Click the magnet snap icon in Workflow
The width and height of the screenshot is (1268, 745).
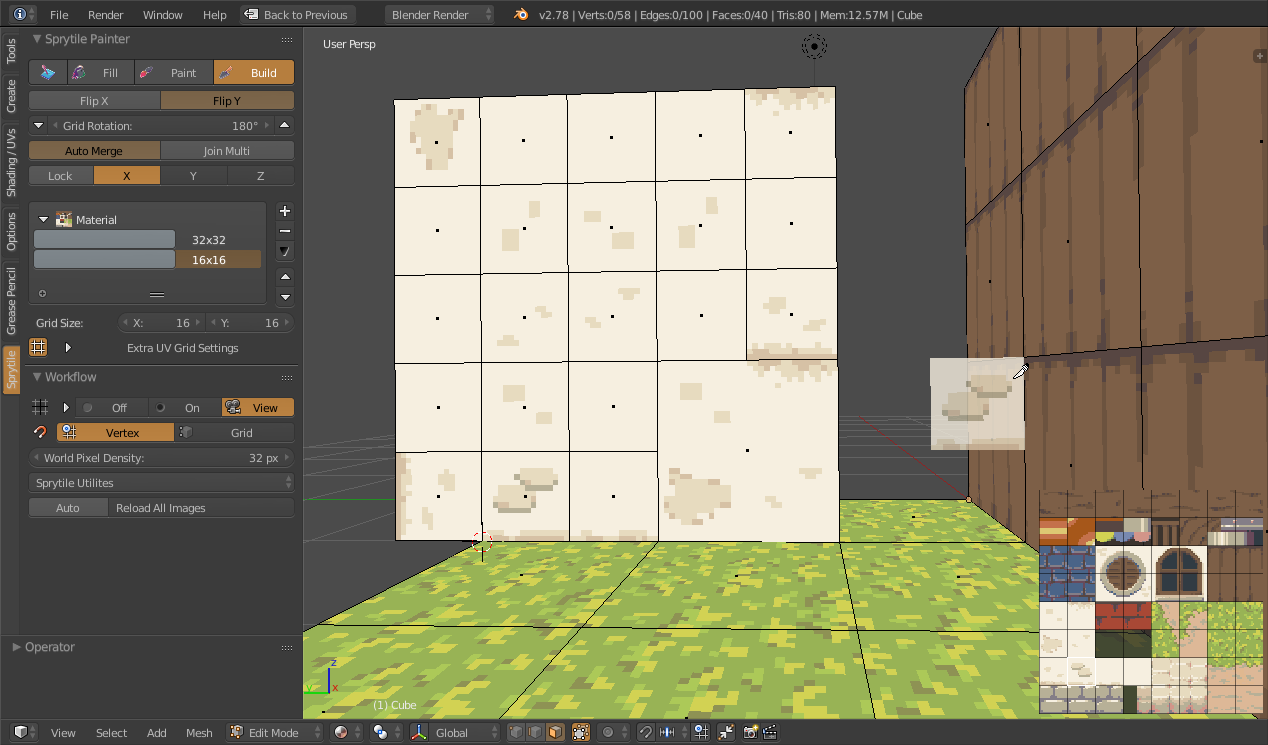click(40, 433)
